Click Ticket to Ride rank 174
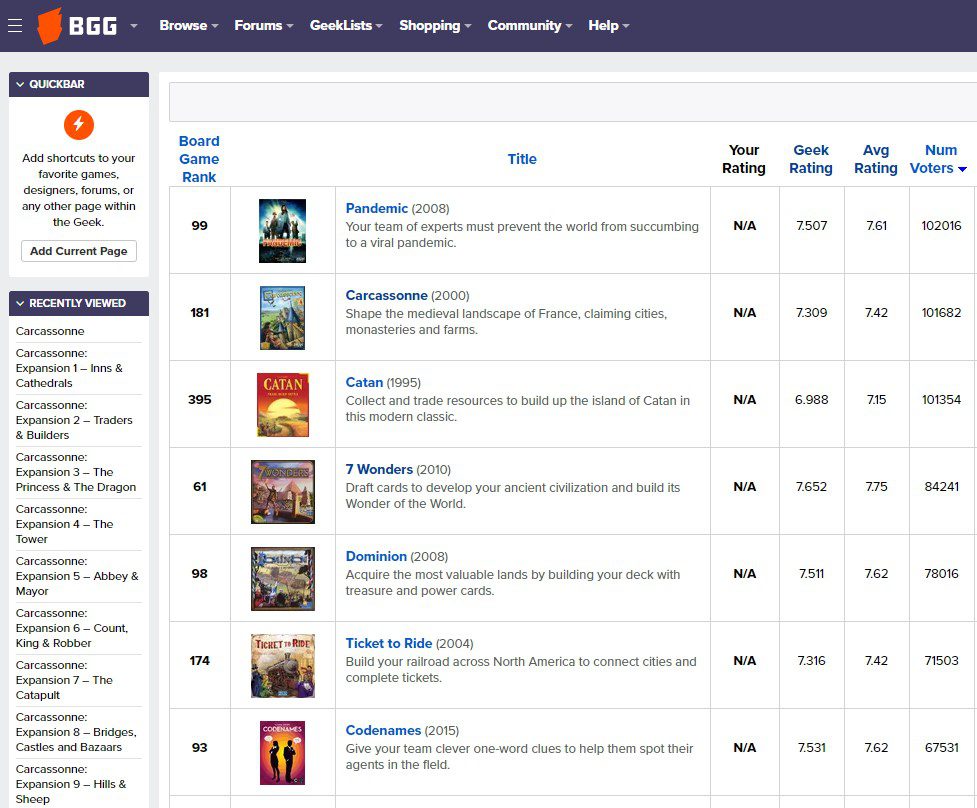The width and height of the screenshot is (977, 808). pos(199,660)
